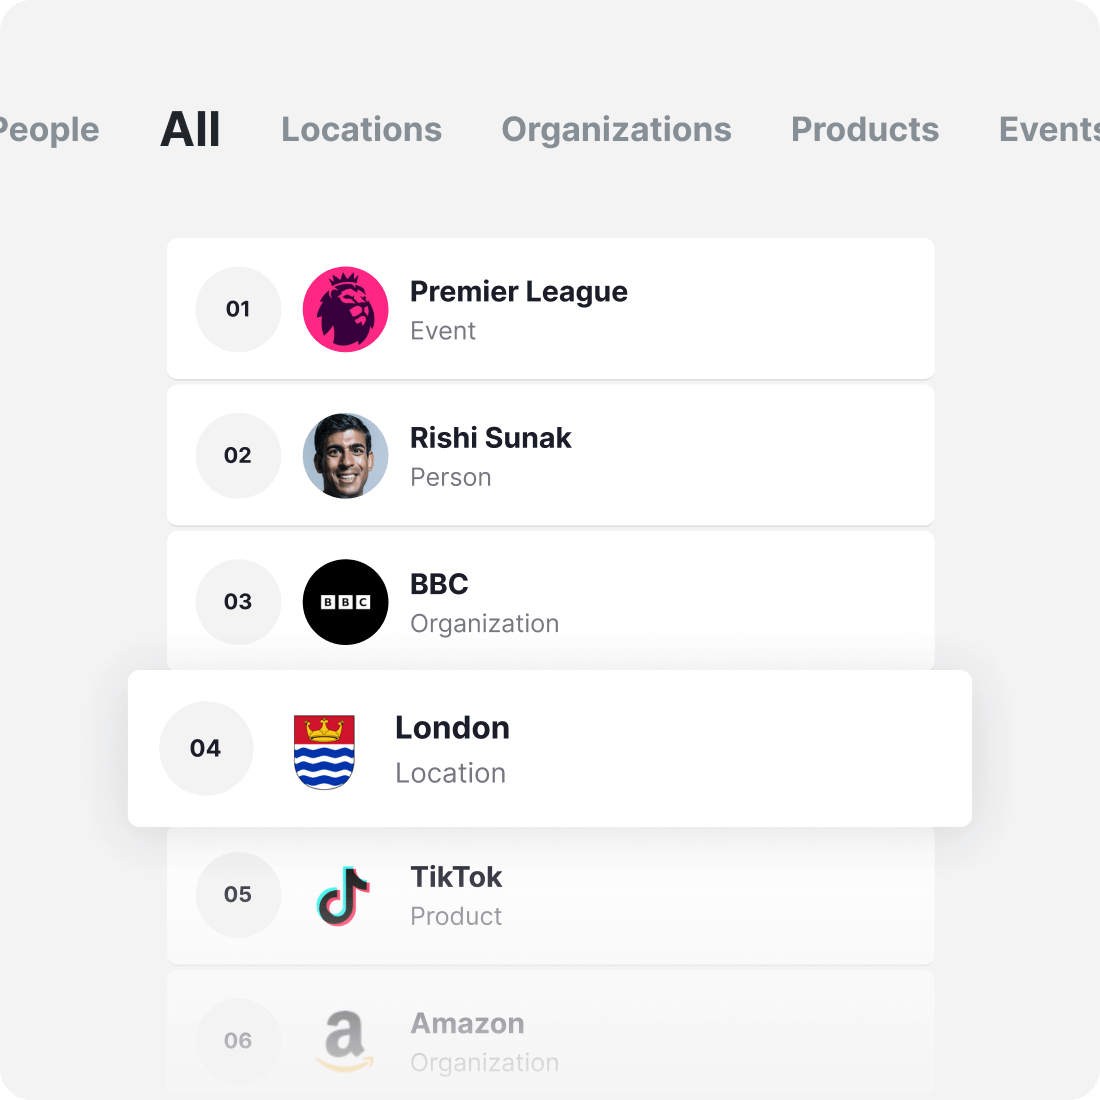Viewport: 1100px width, 1100px height.
Task: Click the BBC logo icon
Action: pos(345,602)
